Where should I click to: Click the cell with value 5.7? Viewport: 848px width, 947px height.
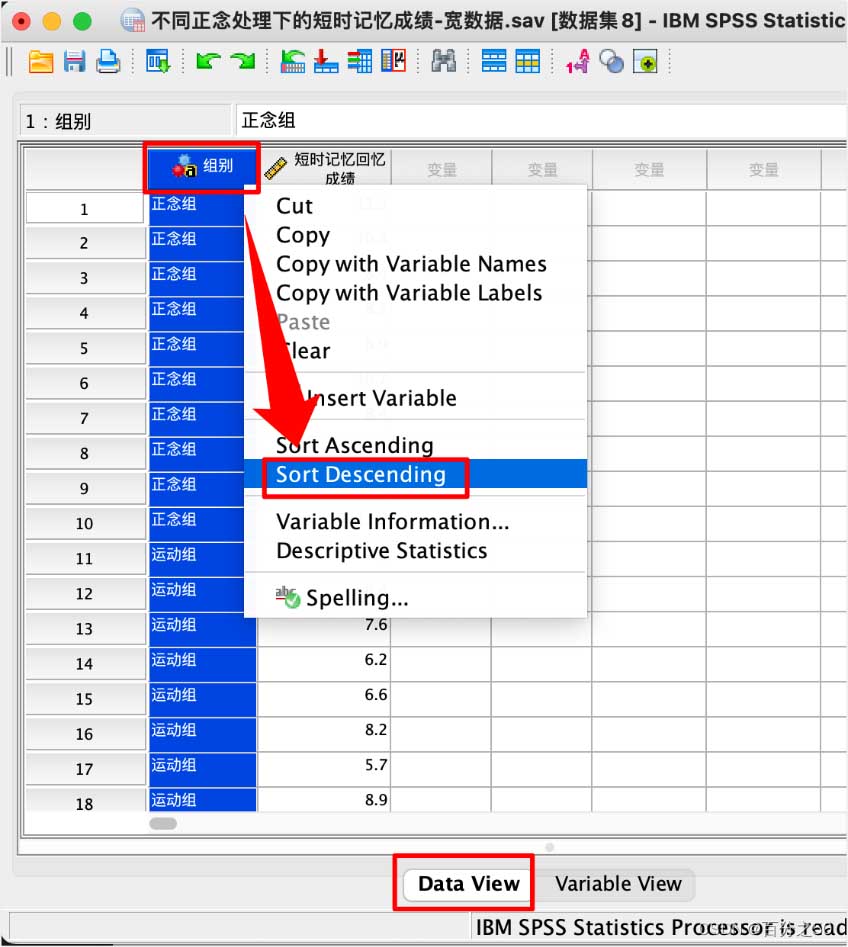pos(324,769)
